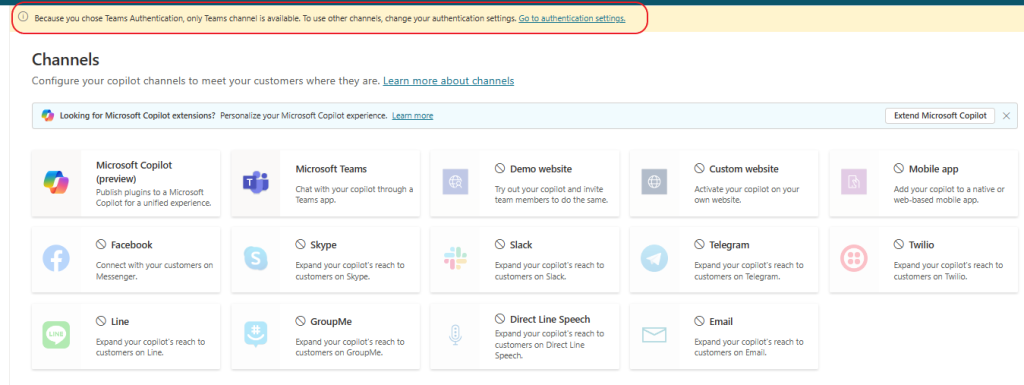Click 'Connect with your customers on Messenger' text

(154, 271)
